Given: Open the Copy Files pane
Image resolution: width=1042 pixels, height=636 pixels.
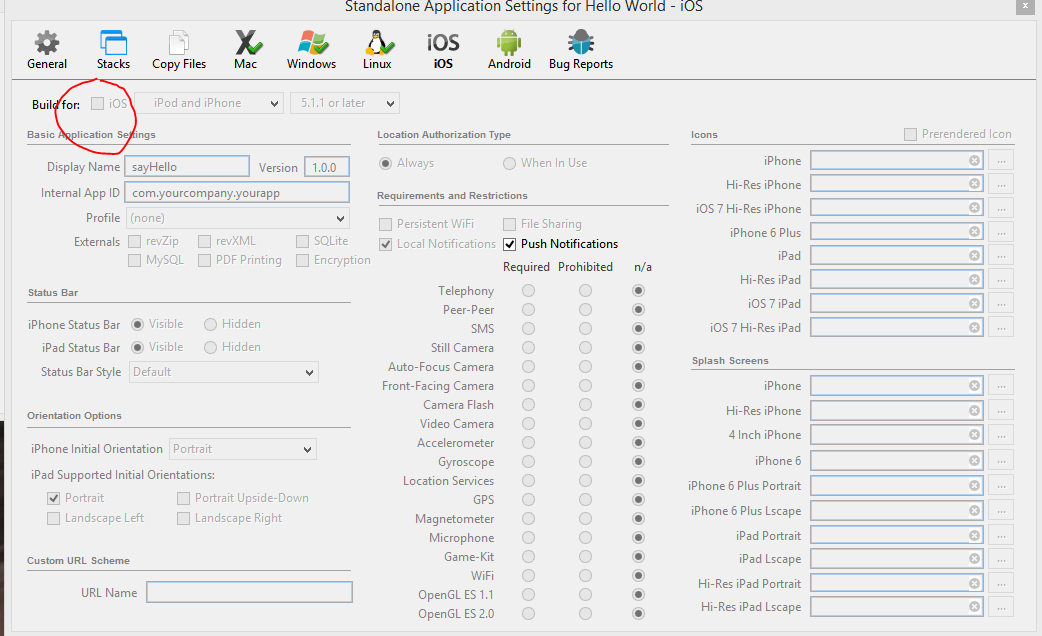Looking at the screenshot, I should pyautogui.click(x=179, y=50).
